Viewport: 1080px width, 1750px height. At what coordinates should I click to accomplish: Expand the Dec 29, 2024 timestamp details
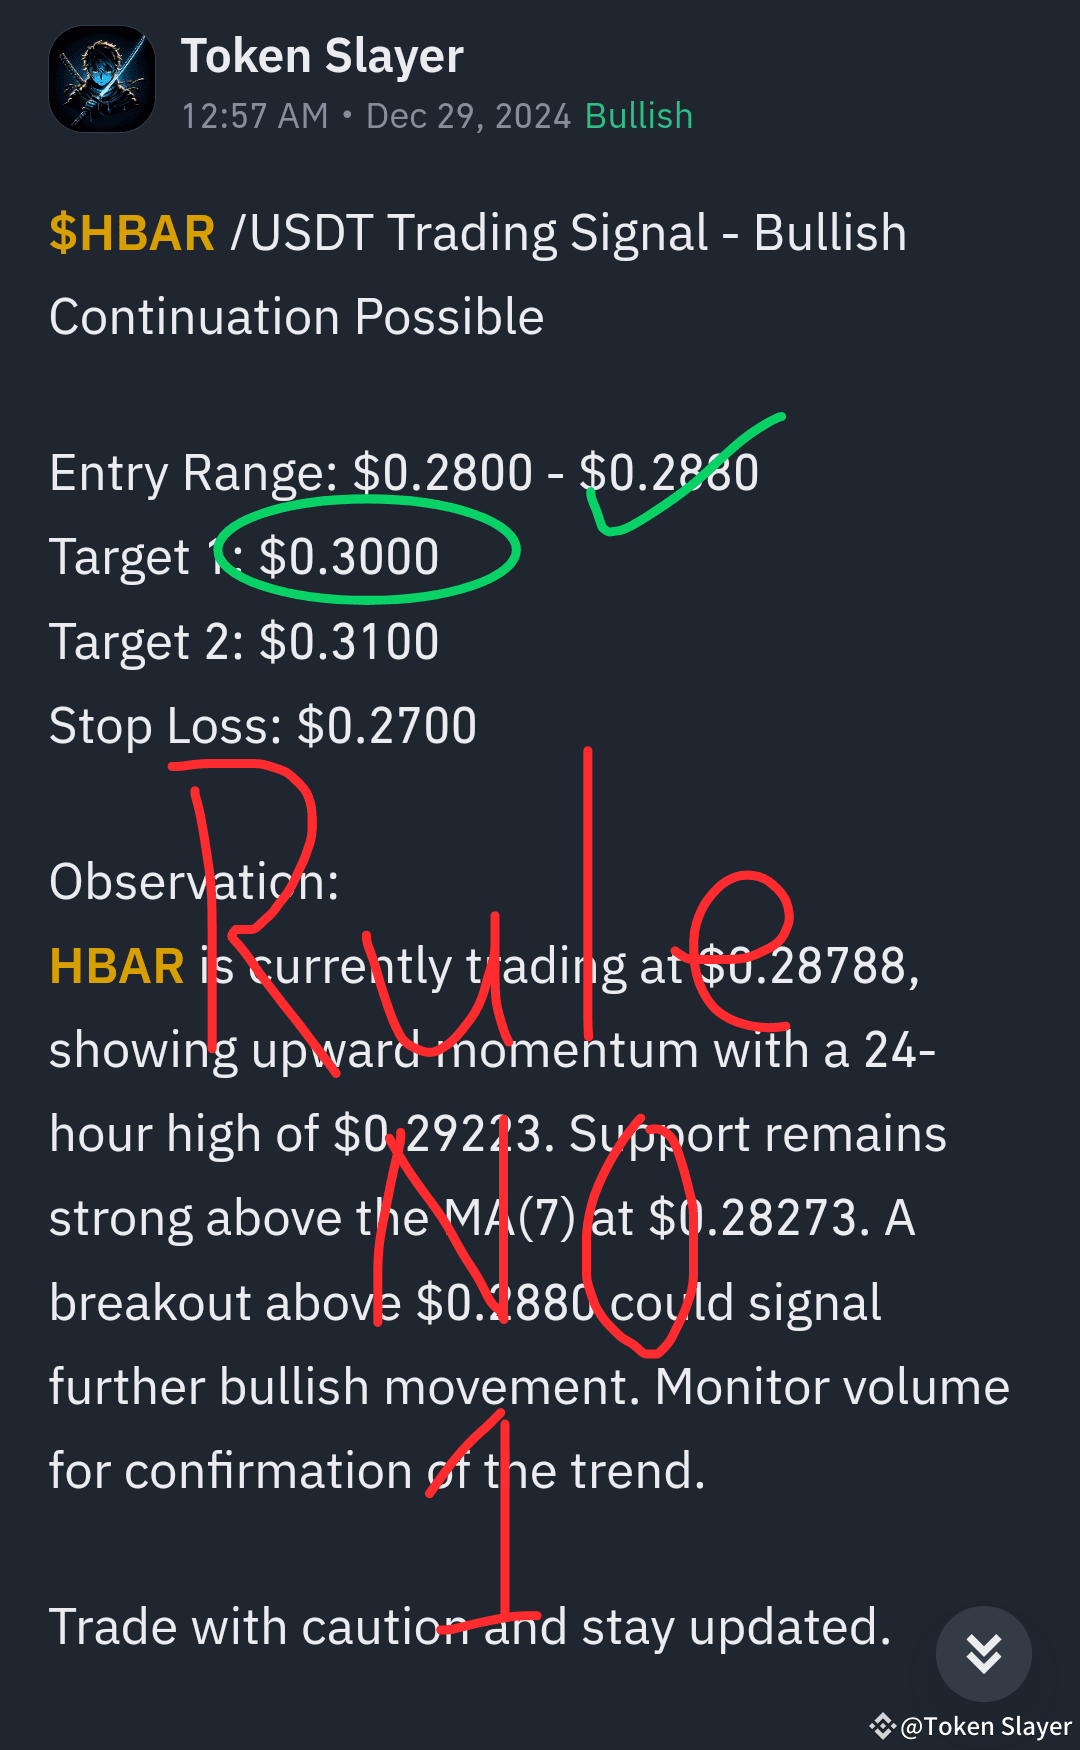pos(466,115)
